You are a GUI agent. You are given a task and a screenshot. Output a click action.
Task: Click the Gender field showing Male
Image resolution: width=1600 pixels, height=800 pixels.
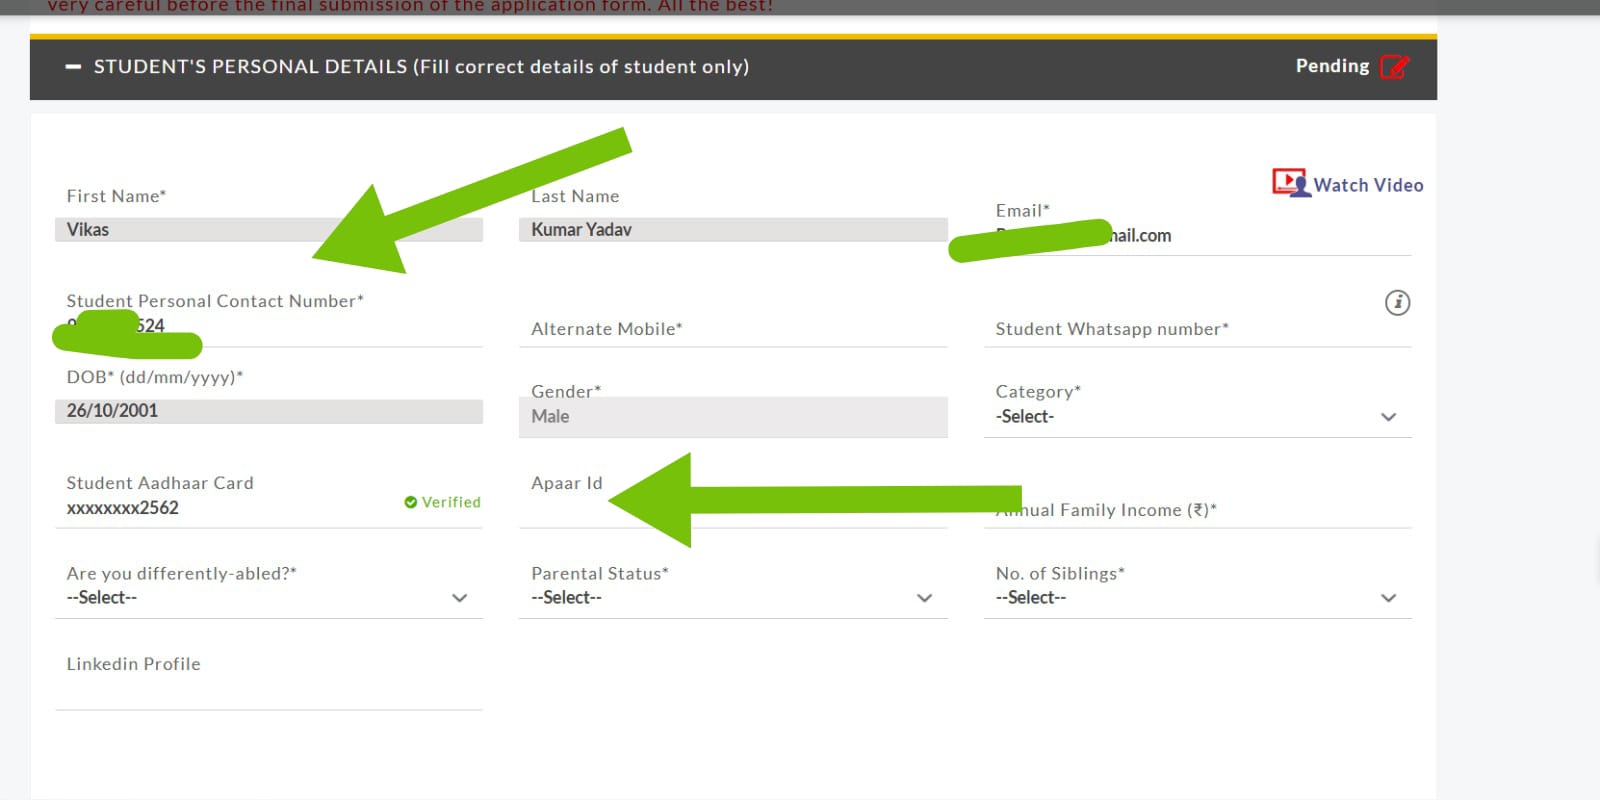(x=733, y=417)
